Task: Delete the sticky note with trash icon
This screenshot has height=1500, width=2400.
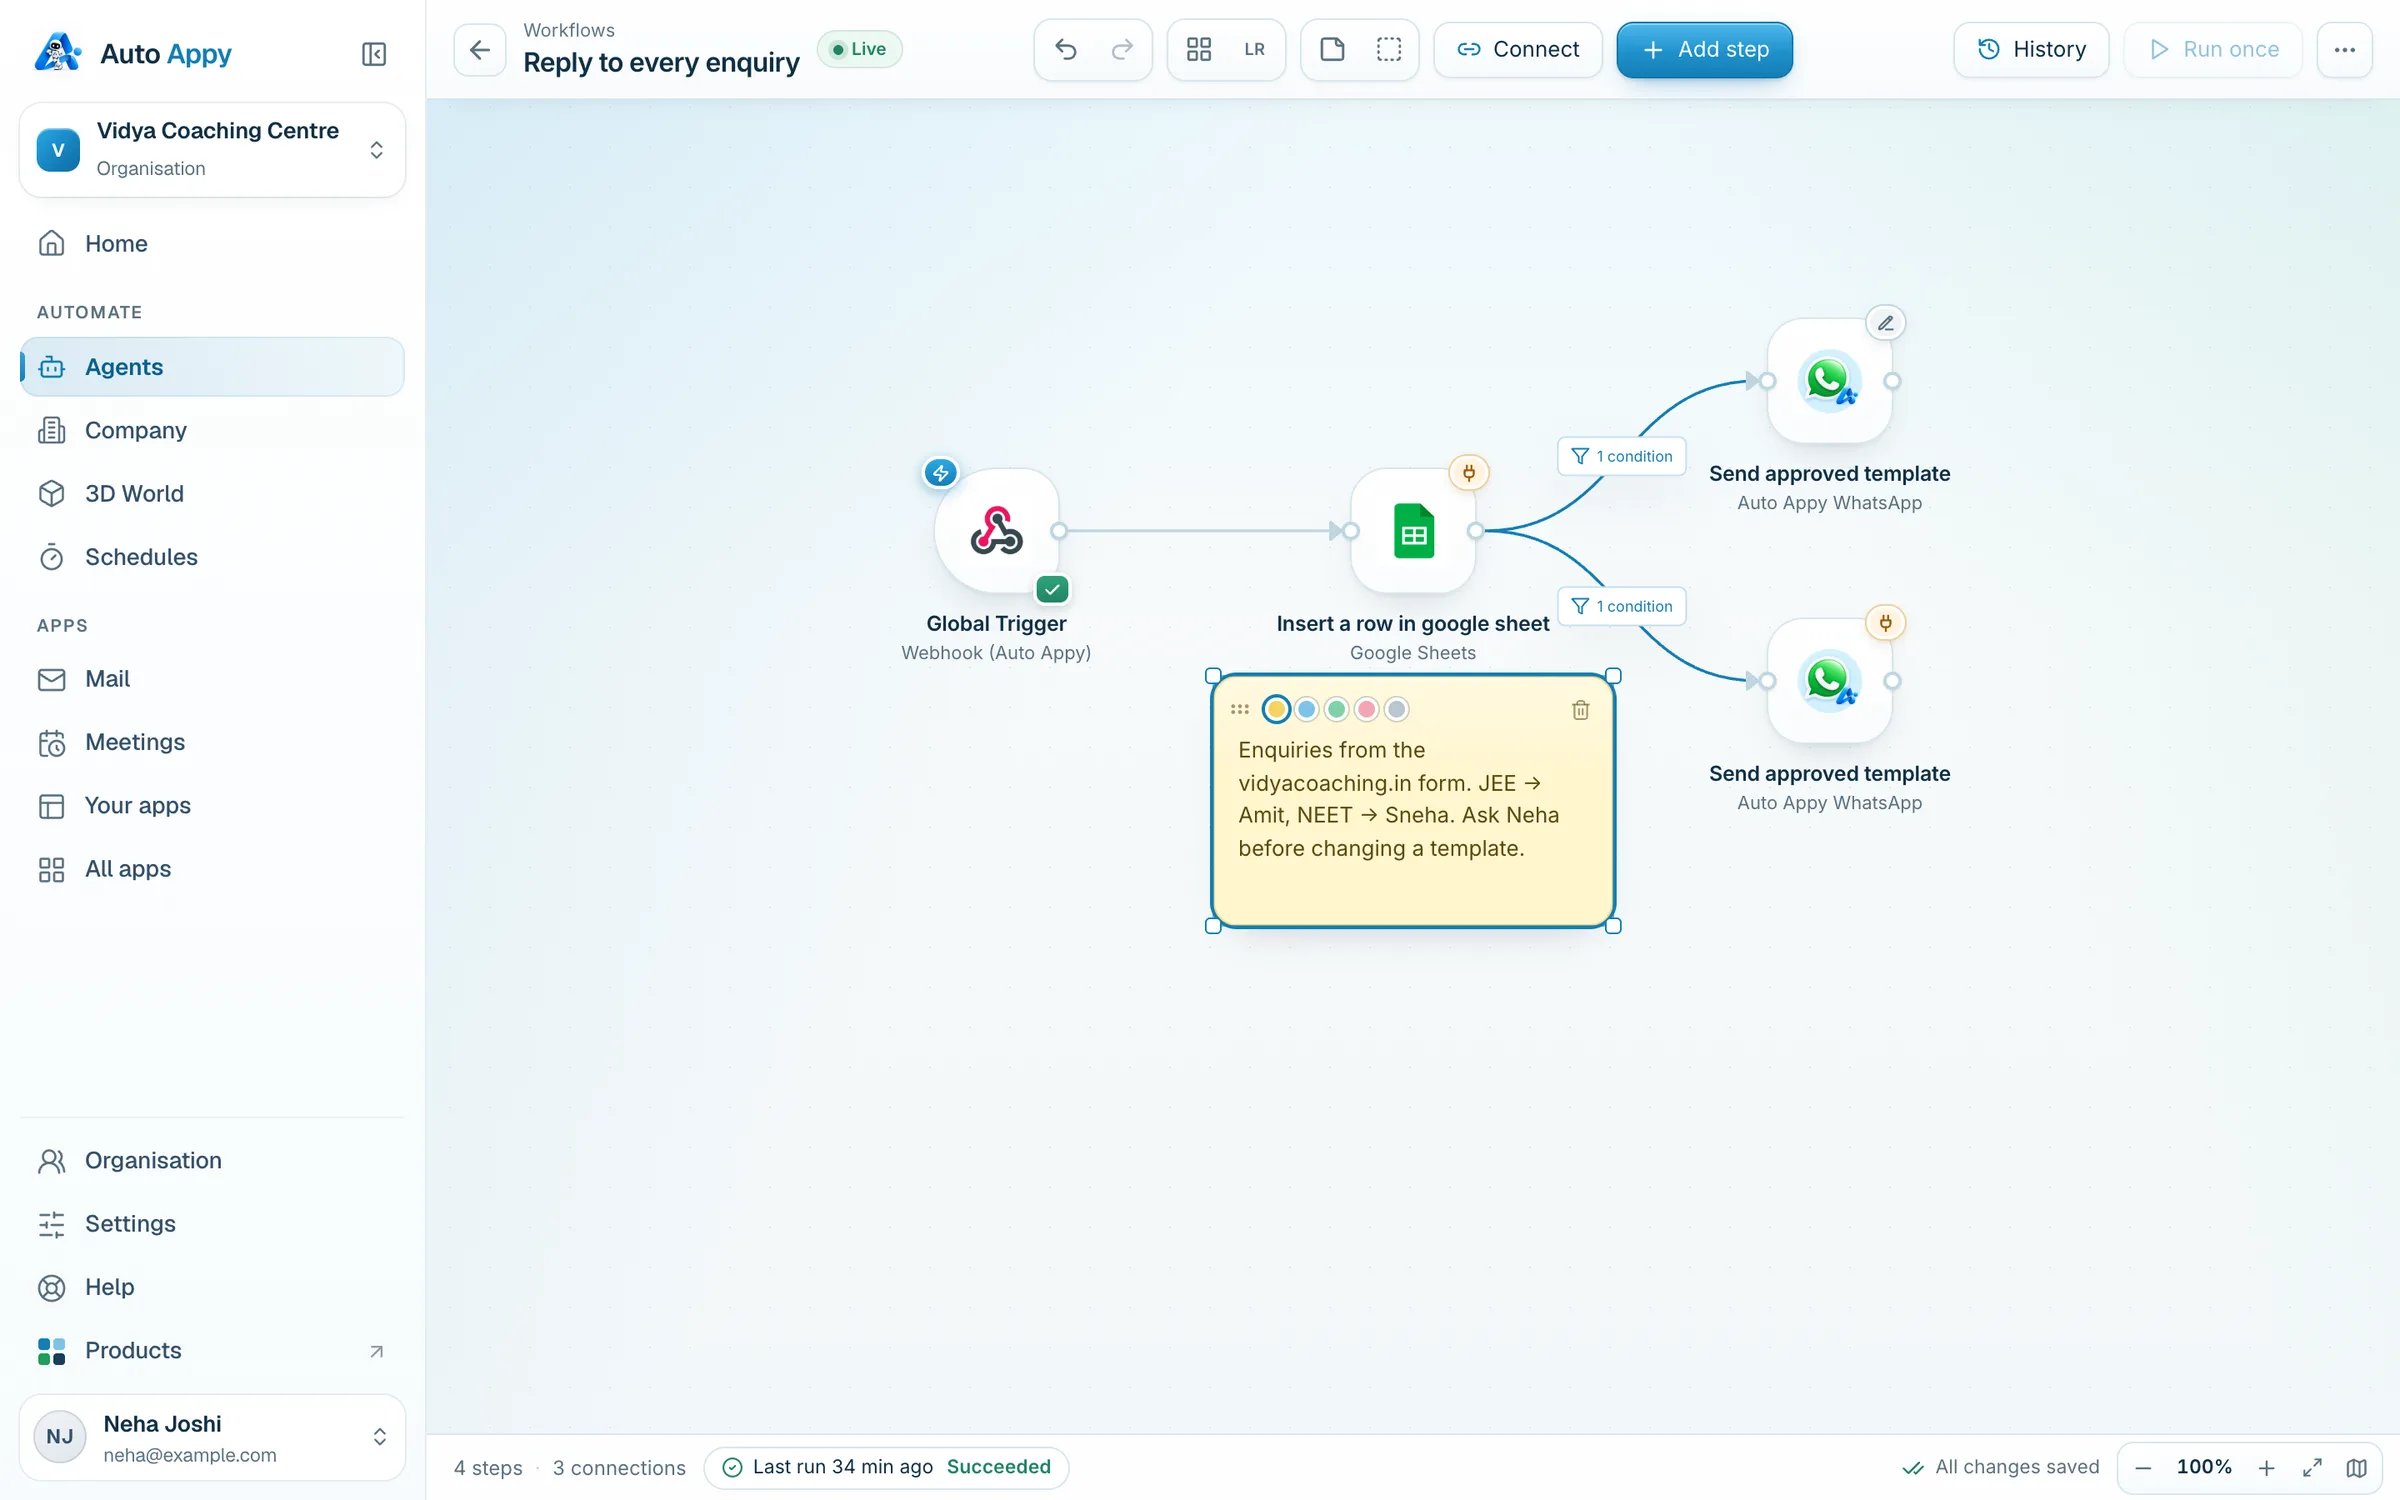Action: (x=1581, y=710)
